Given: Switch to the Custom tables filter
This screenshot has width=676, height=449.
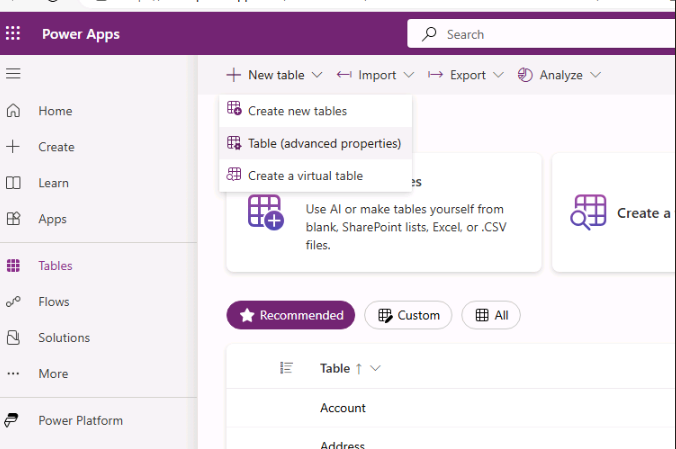Looking at the screenshot, I should point(408,315).
